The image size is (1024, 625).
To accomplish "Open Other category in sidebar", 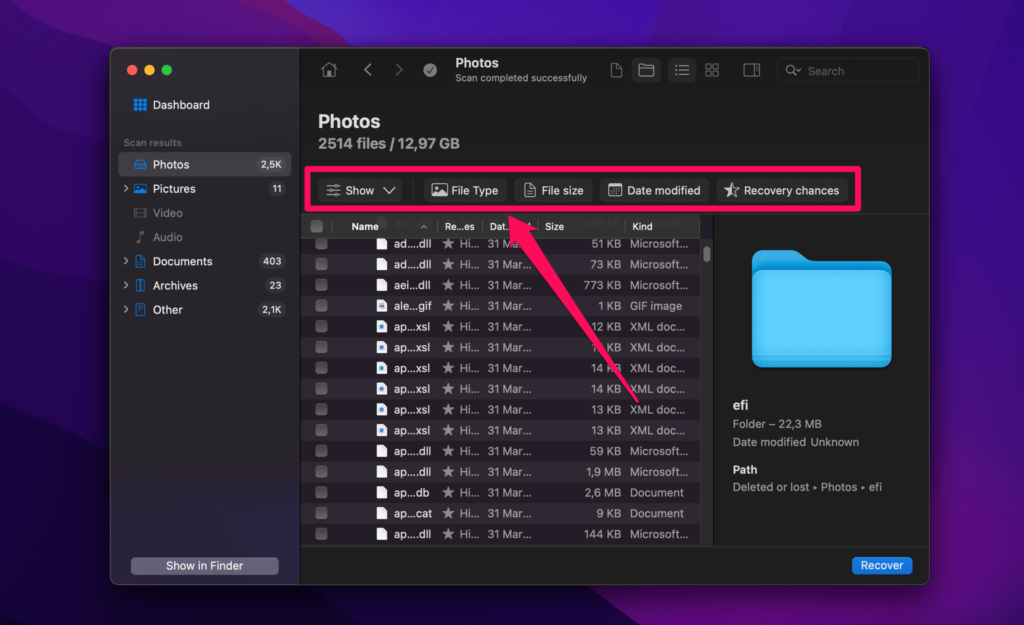I will (x=204, y=310).
